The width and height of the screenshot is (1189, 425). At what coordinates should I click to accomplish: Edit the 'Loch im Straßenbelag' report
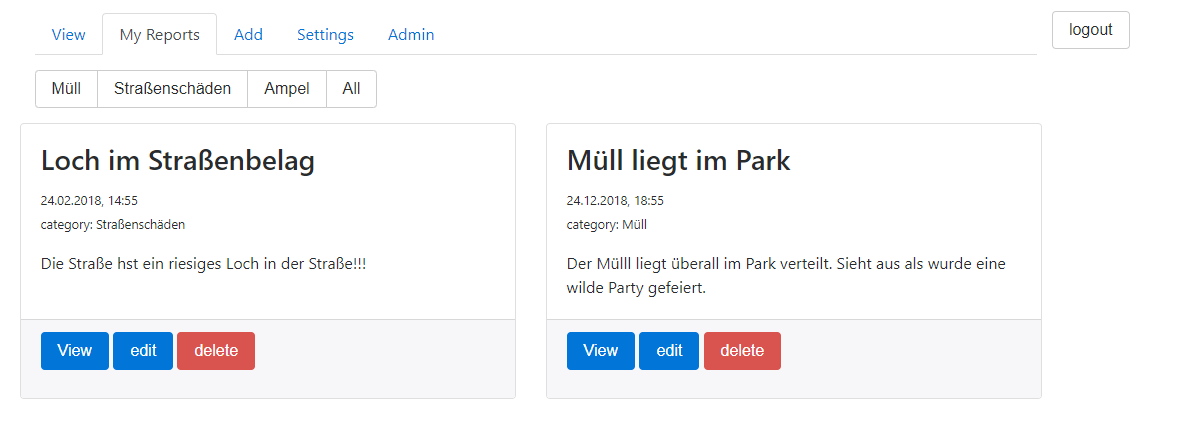(143, 351)
